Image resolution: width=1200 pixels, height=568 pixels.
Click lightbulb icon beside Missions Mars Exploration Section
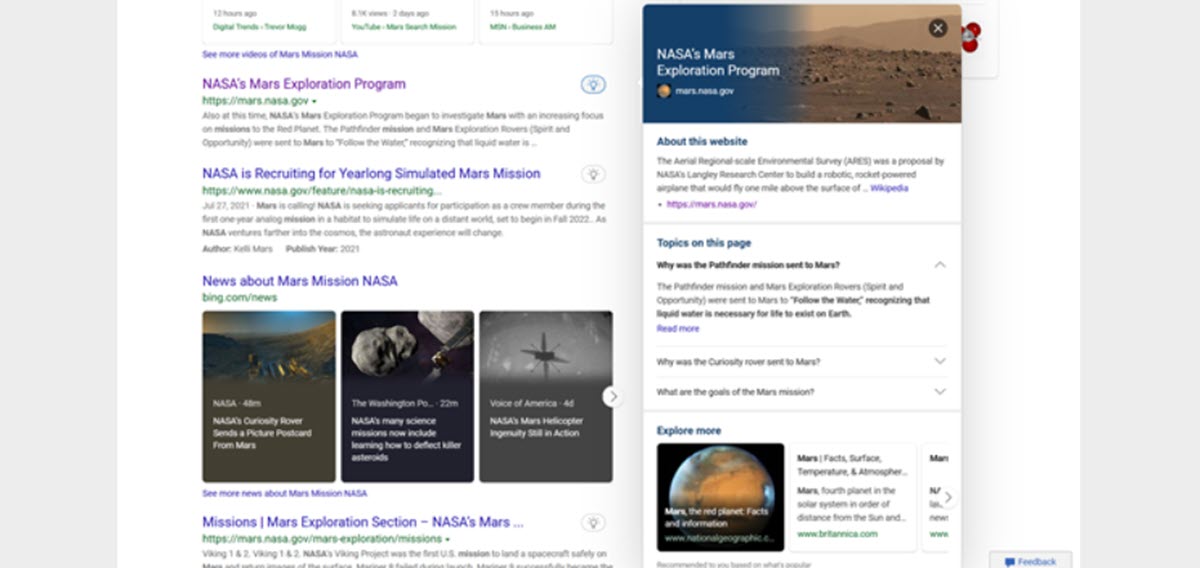pyautogui.click(x=593, y=522)
